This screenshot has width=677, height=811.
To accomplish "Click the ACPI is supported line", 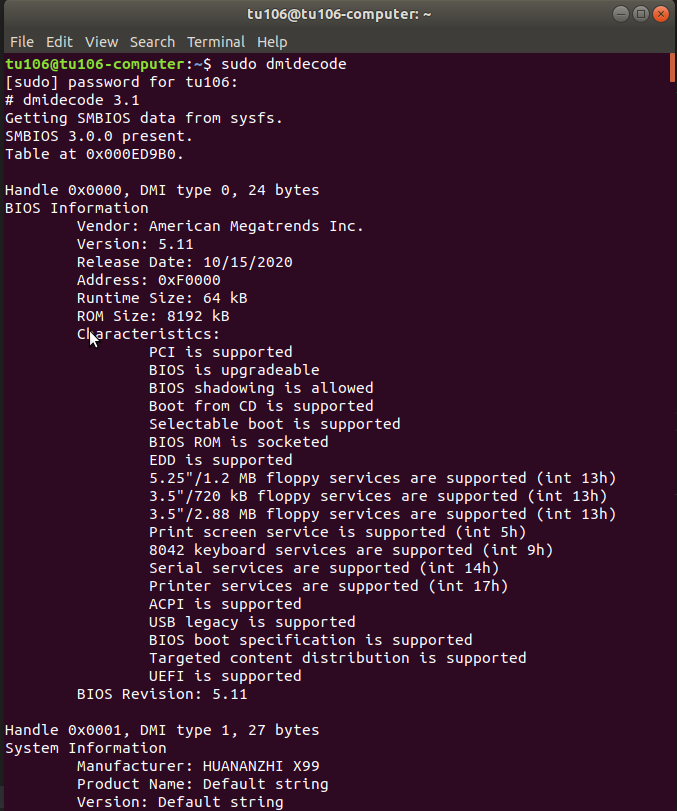I will point(225,604).
